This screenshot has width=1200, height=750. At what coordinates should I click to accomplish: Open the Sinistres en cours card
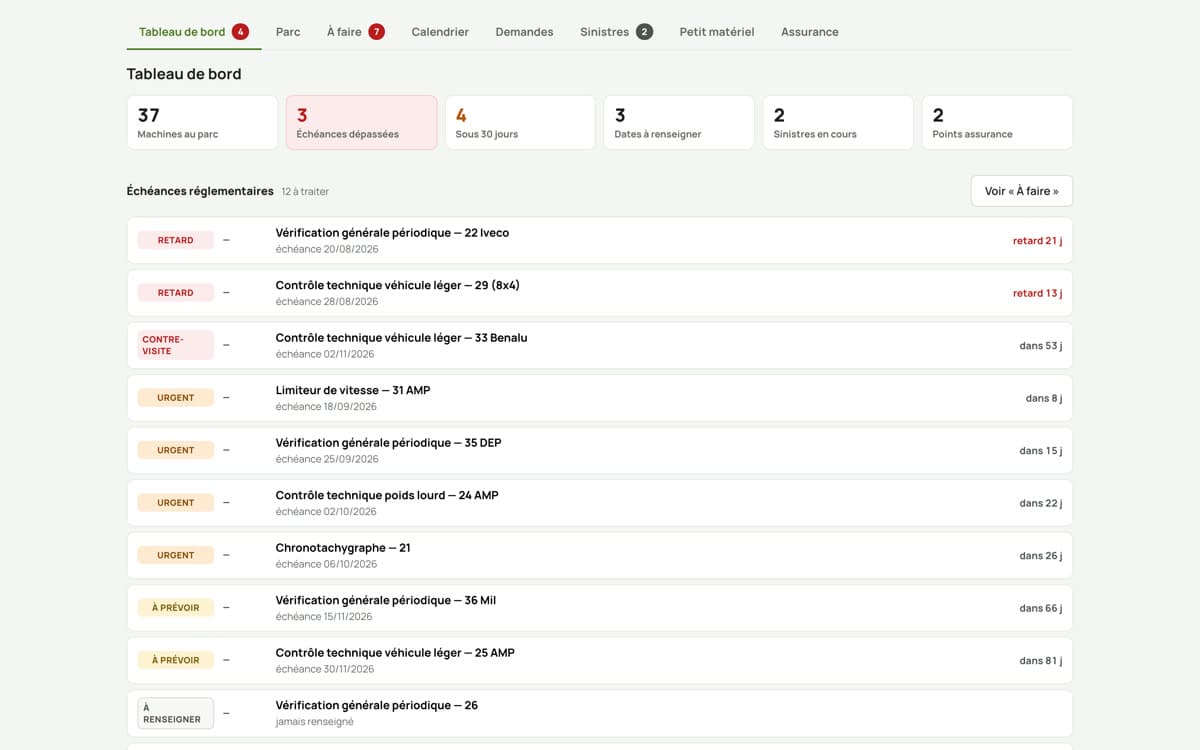tap(838, 122)
